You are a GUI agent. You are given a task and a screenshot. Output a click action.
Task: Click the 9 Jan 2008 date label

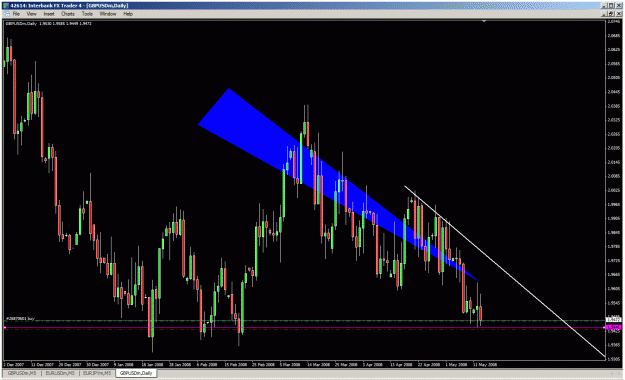[124, 364]
